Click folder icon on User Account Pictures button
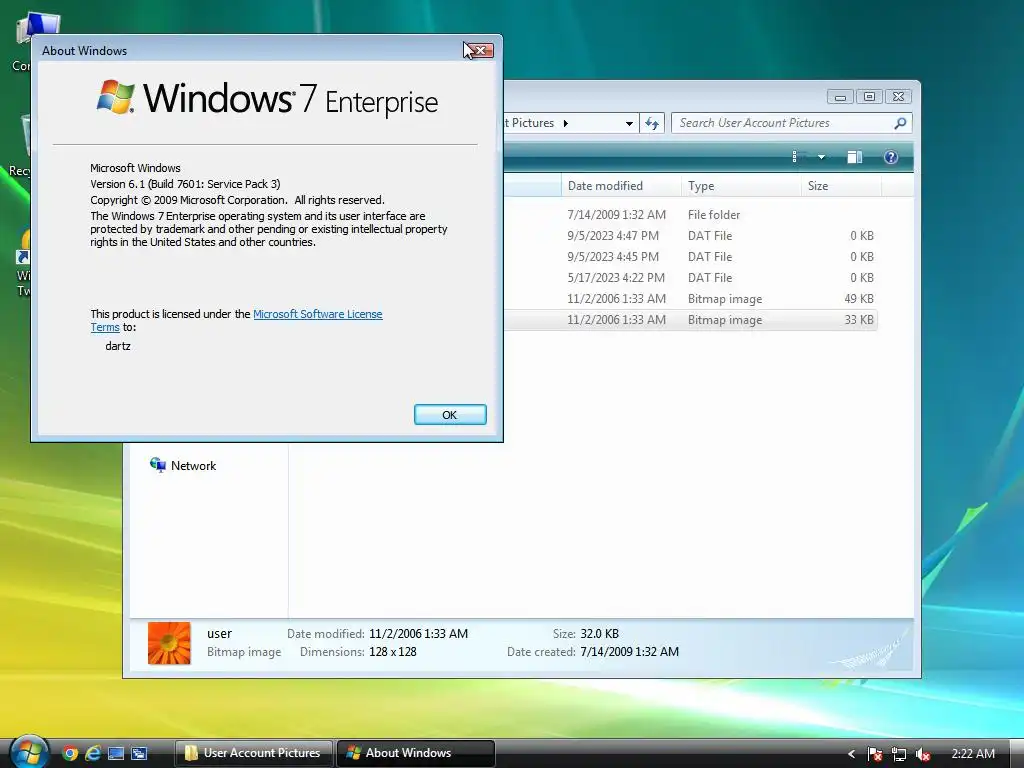Screen dimensions: 1024x768 pos(191,753)
